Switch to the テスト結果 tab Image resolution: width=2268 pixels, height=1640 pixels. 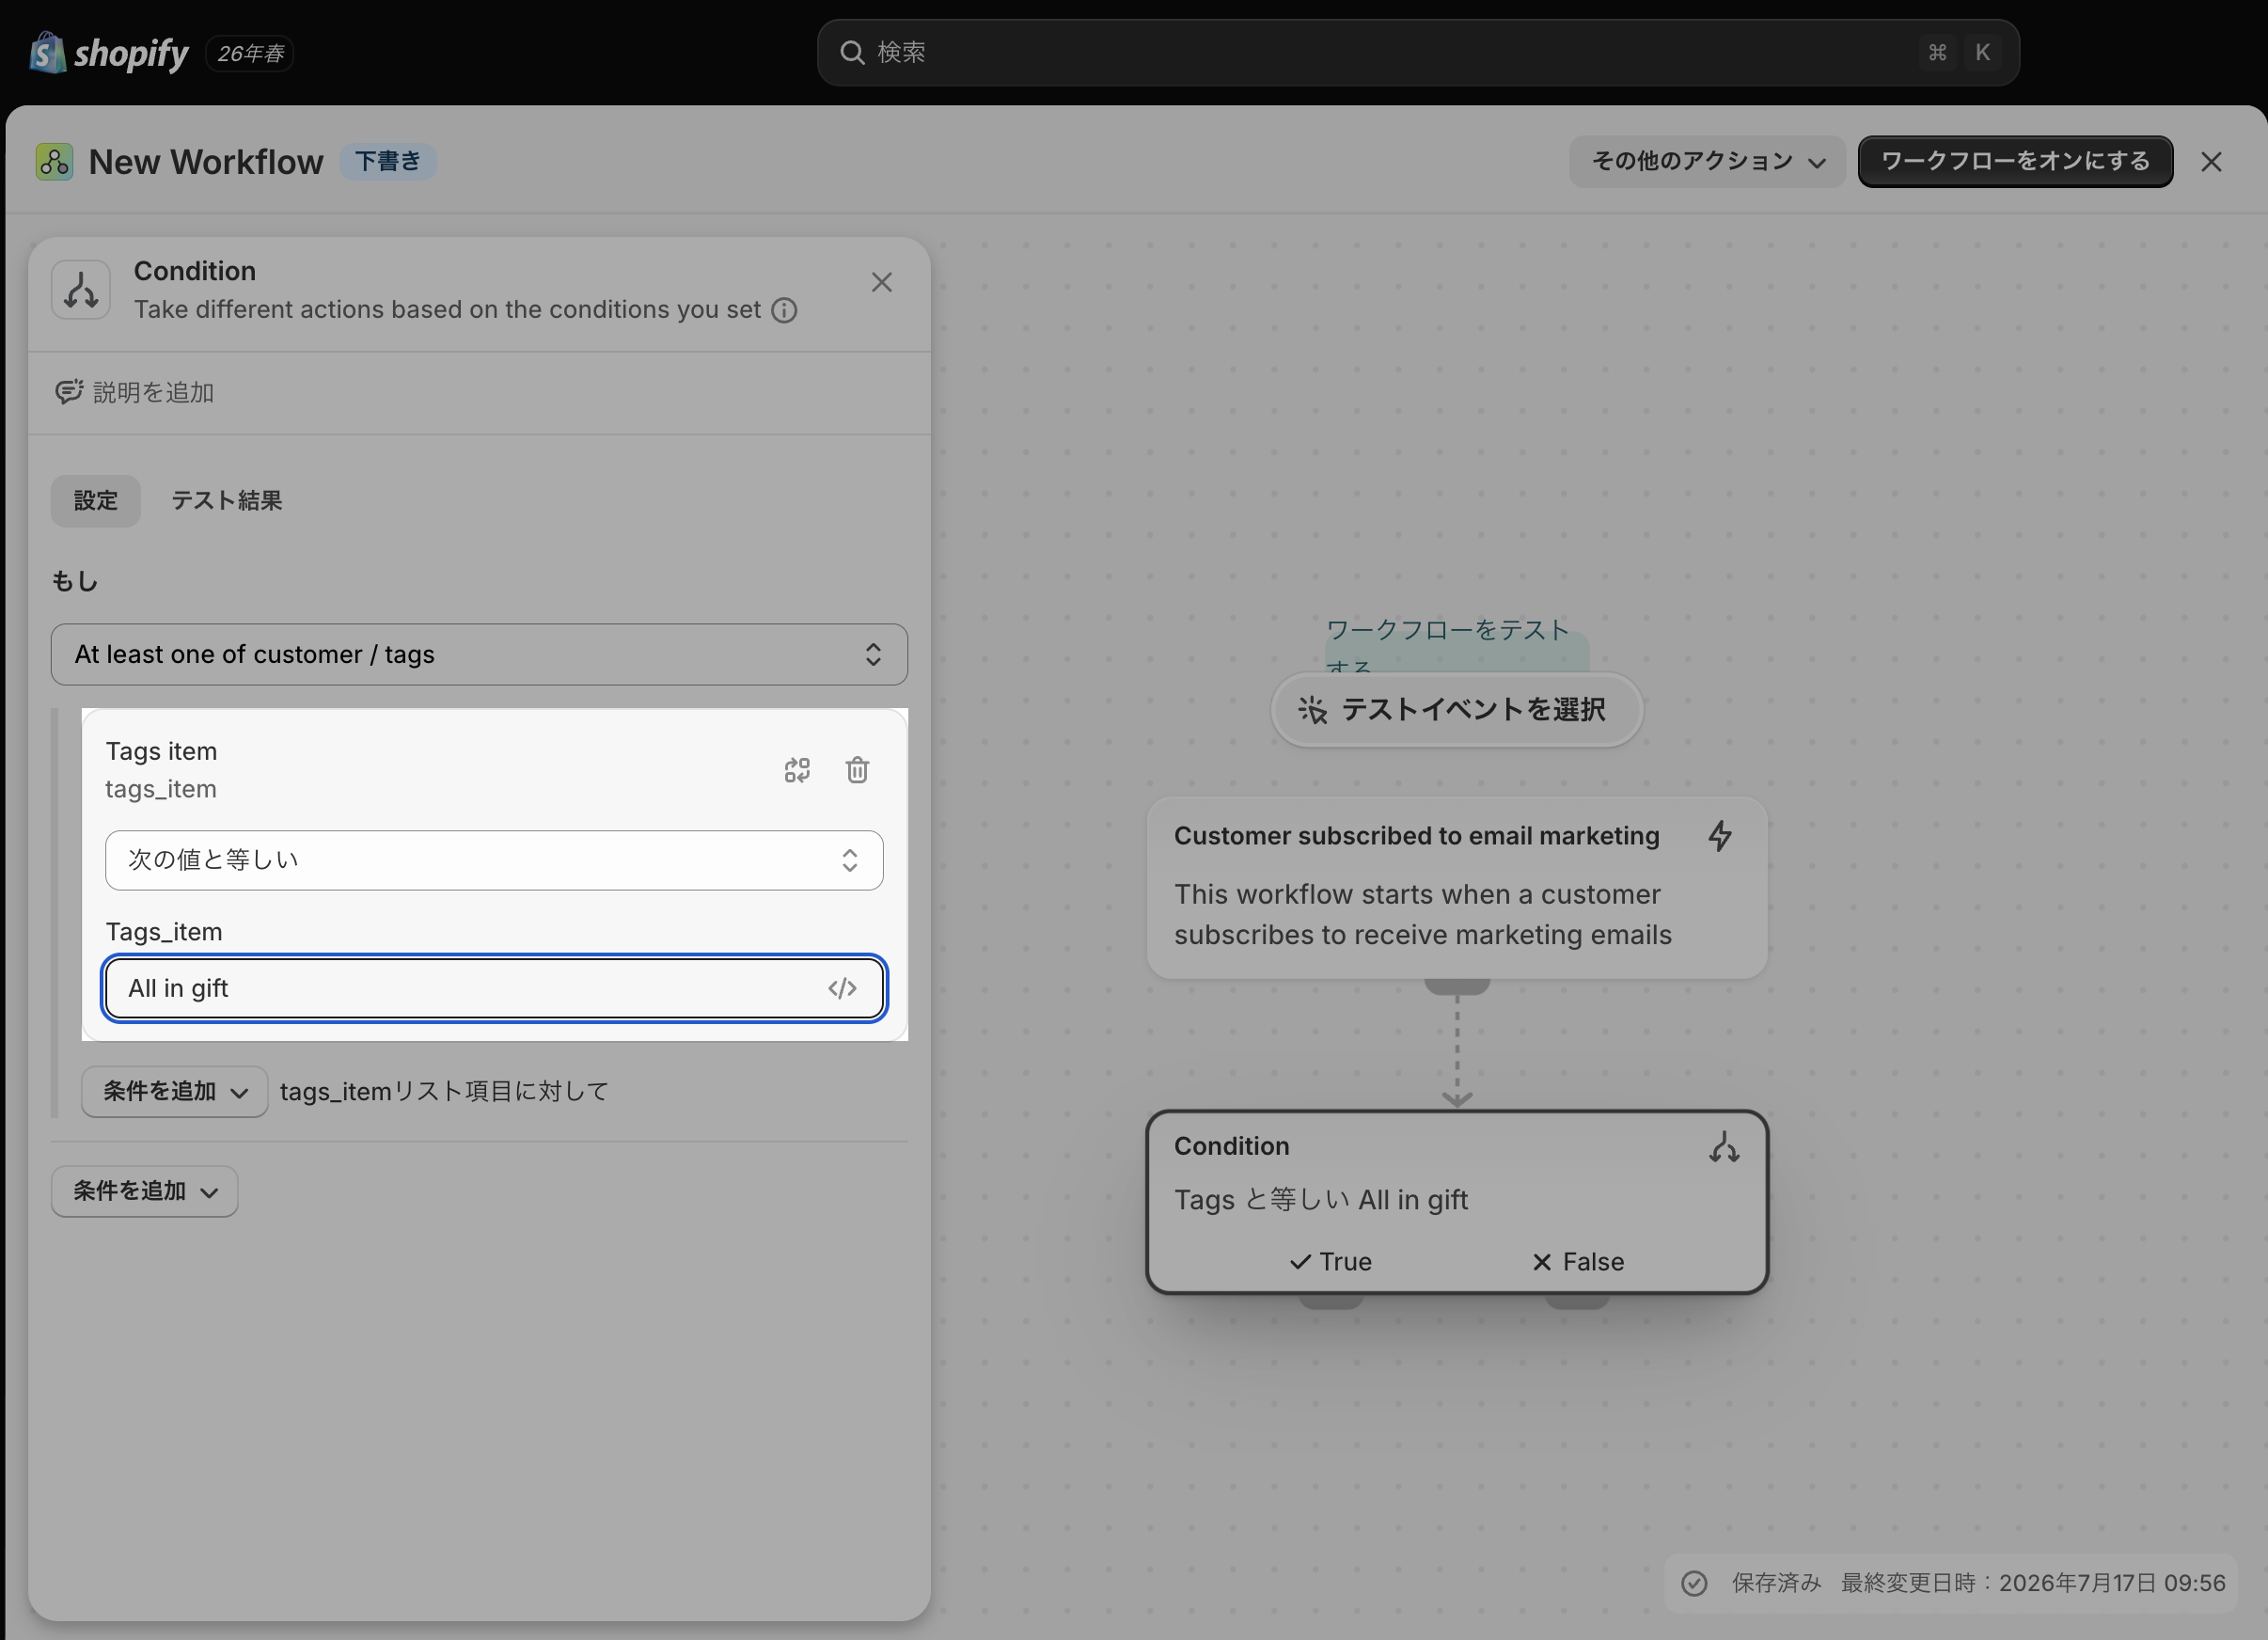pos(227,501)
